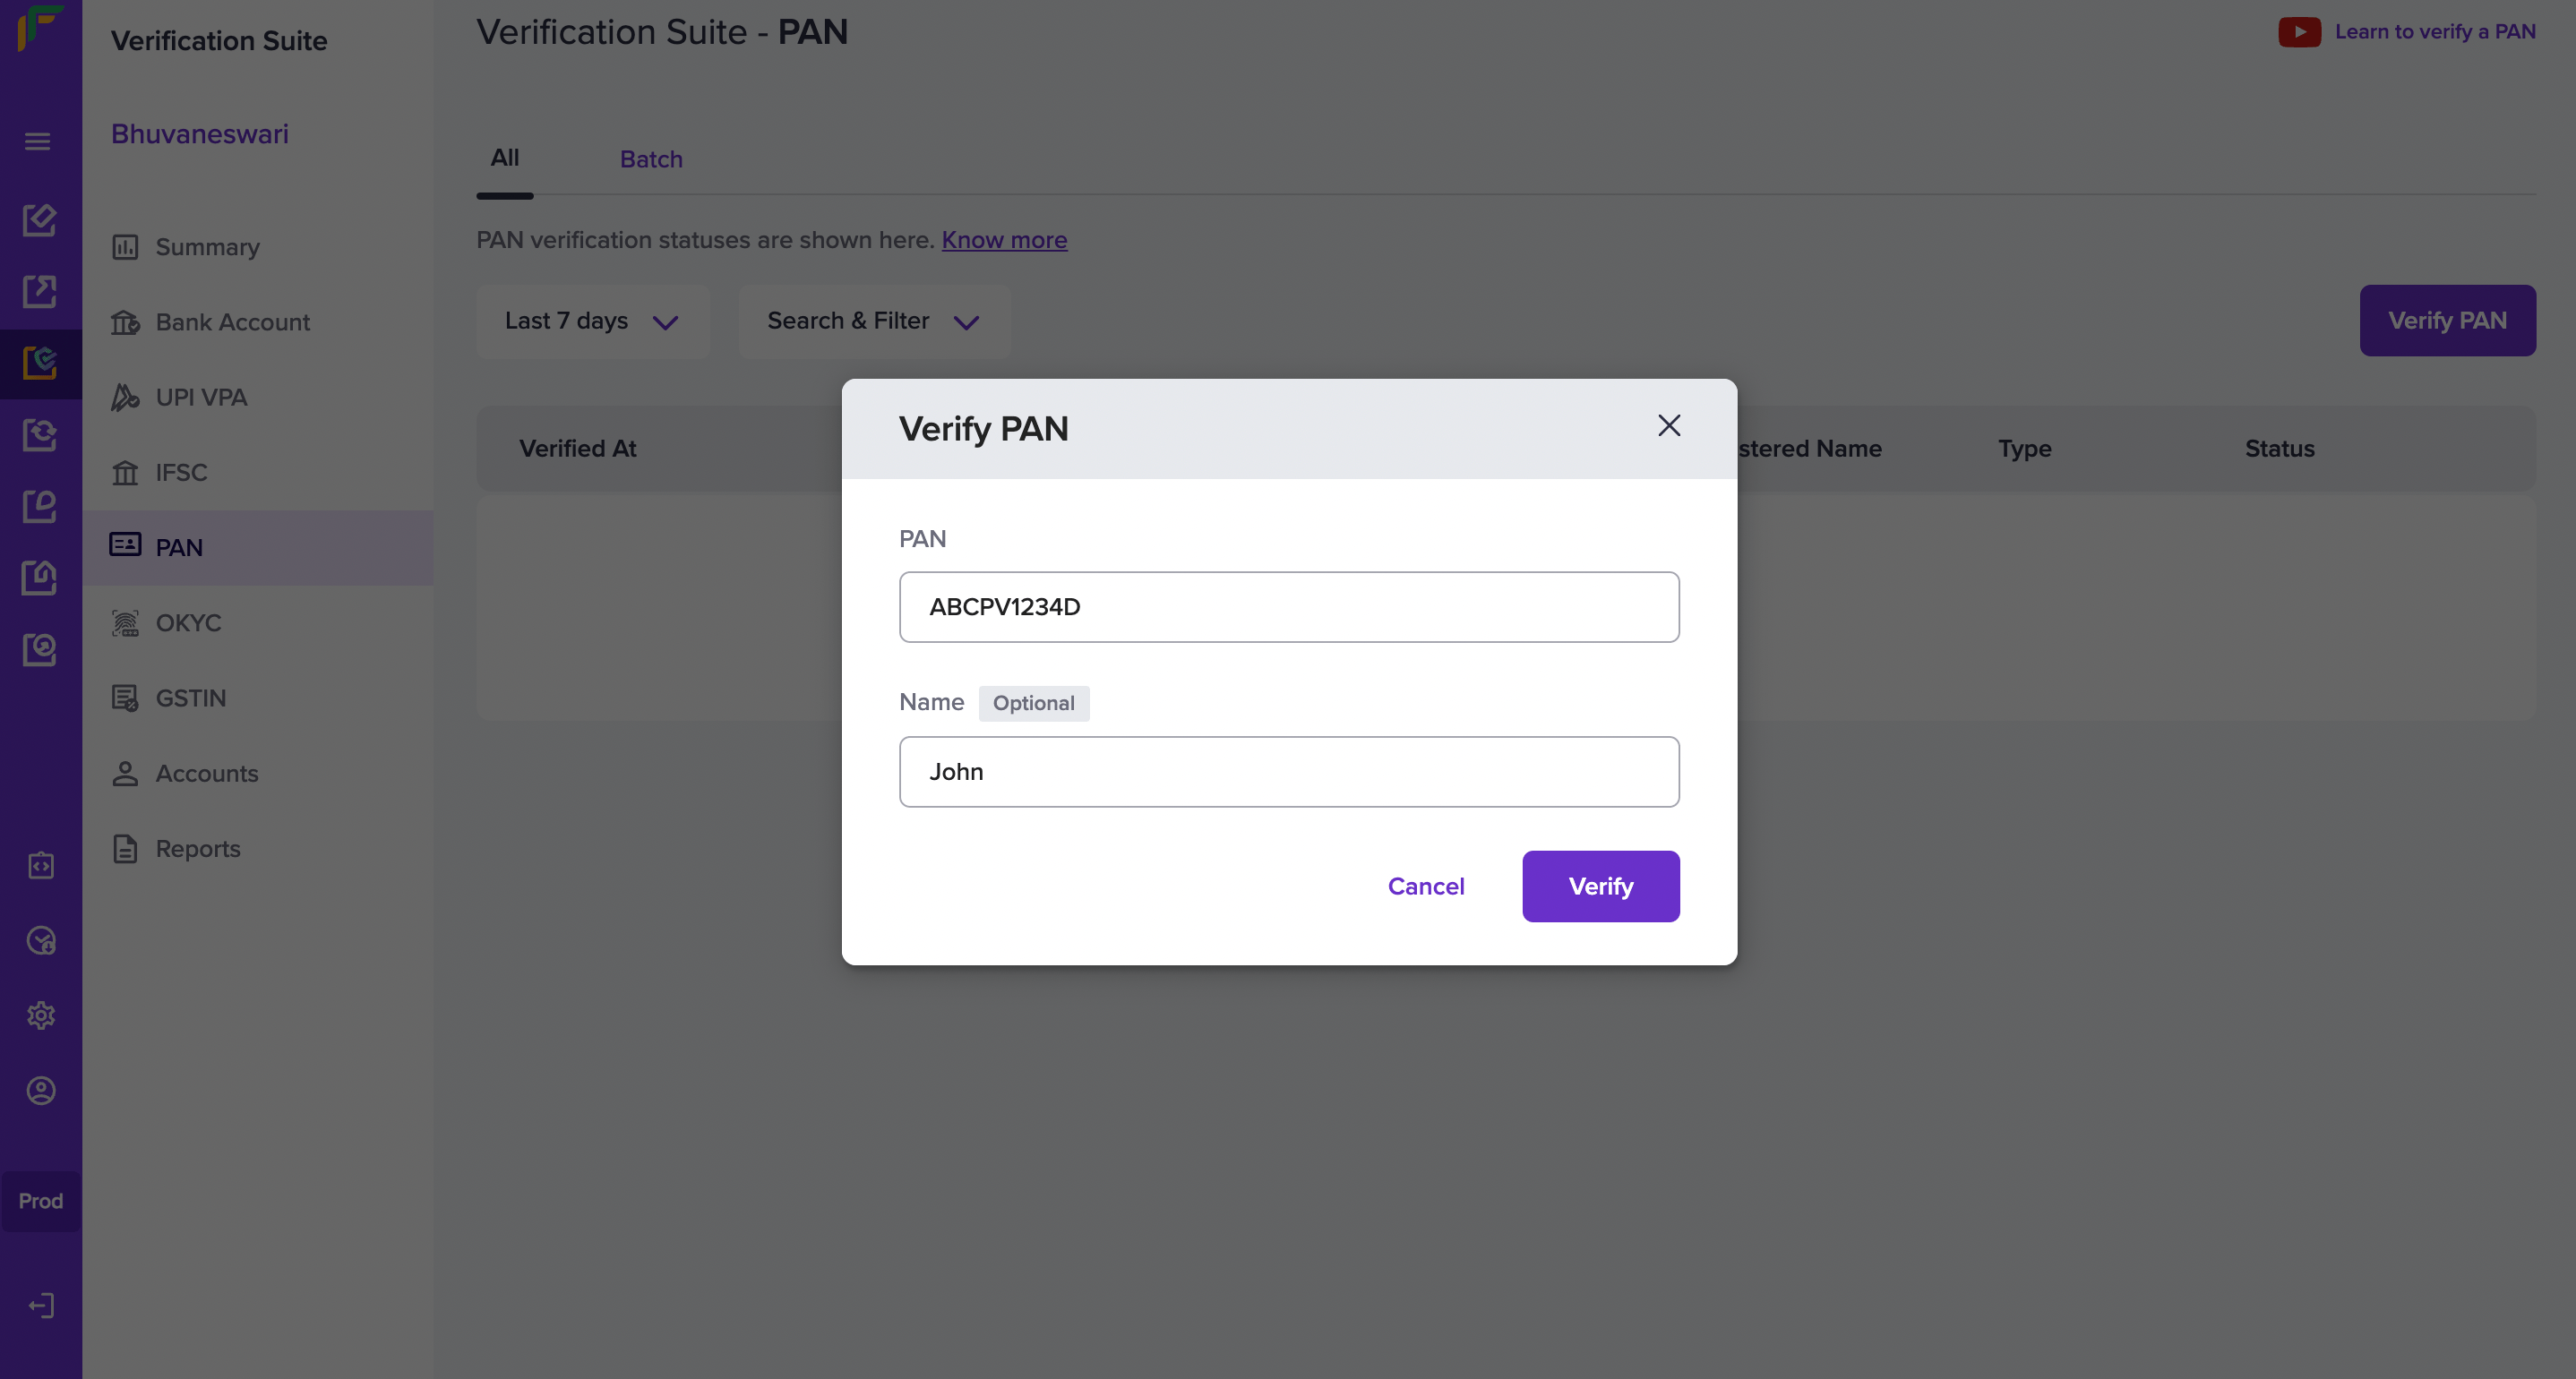Screen dimensions: 2576x1379
Task: Click the YouTube play icon
Action: click(2299, 32)
